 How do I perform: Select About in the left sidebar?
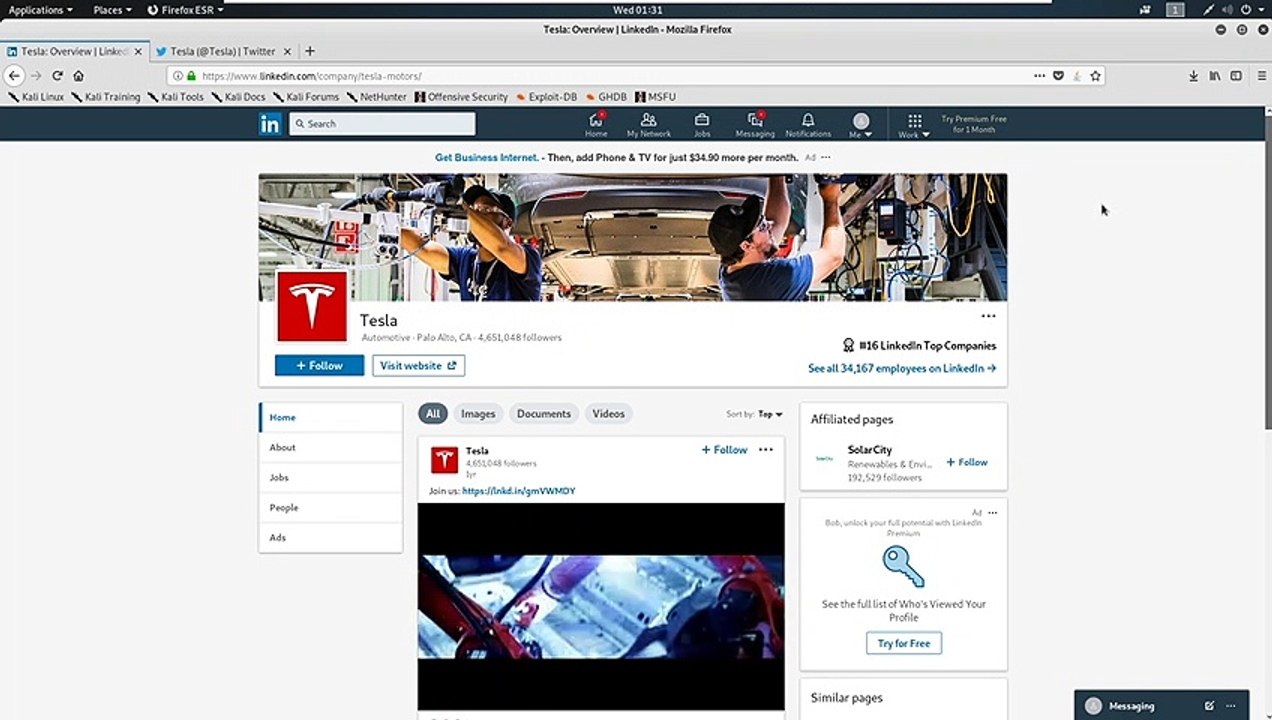coord(330,448)
